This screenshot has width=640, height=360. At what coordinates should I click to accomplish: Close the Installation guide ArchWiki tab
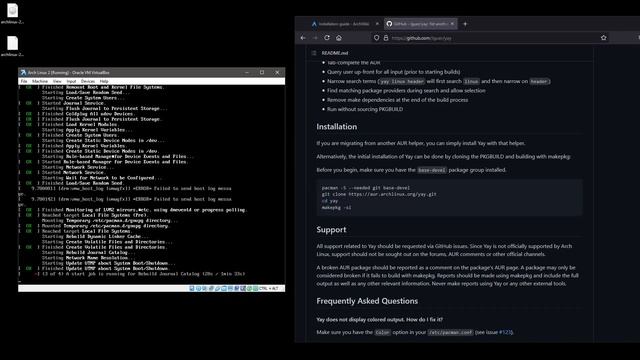coord(377,24)
